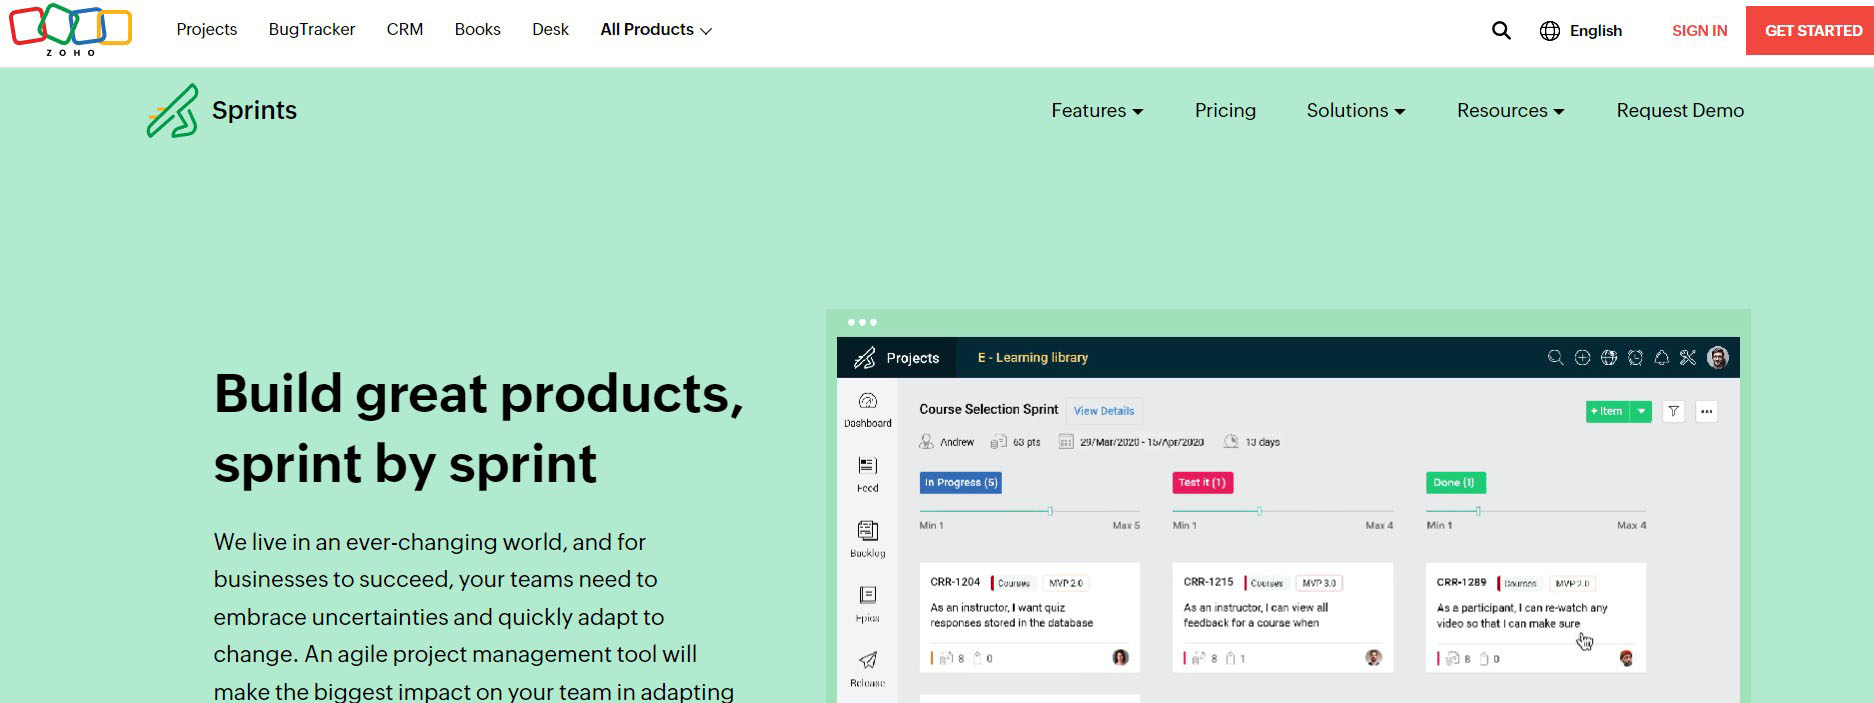
Task: Click the timer clock icon in header
Action: point(1636,357)
